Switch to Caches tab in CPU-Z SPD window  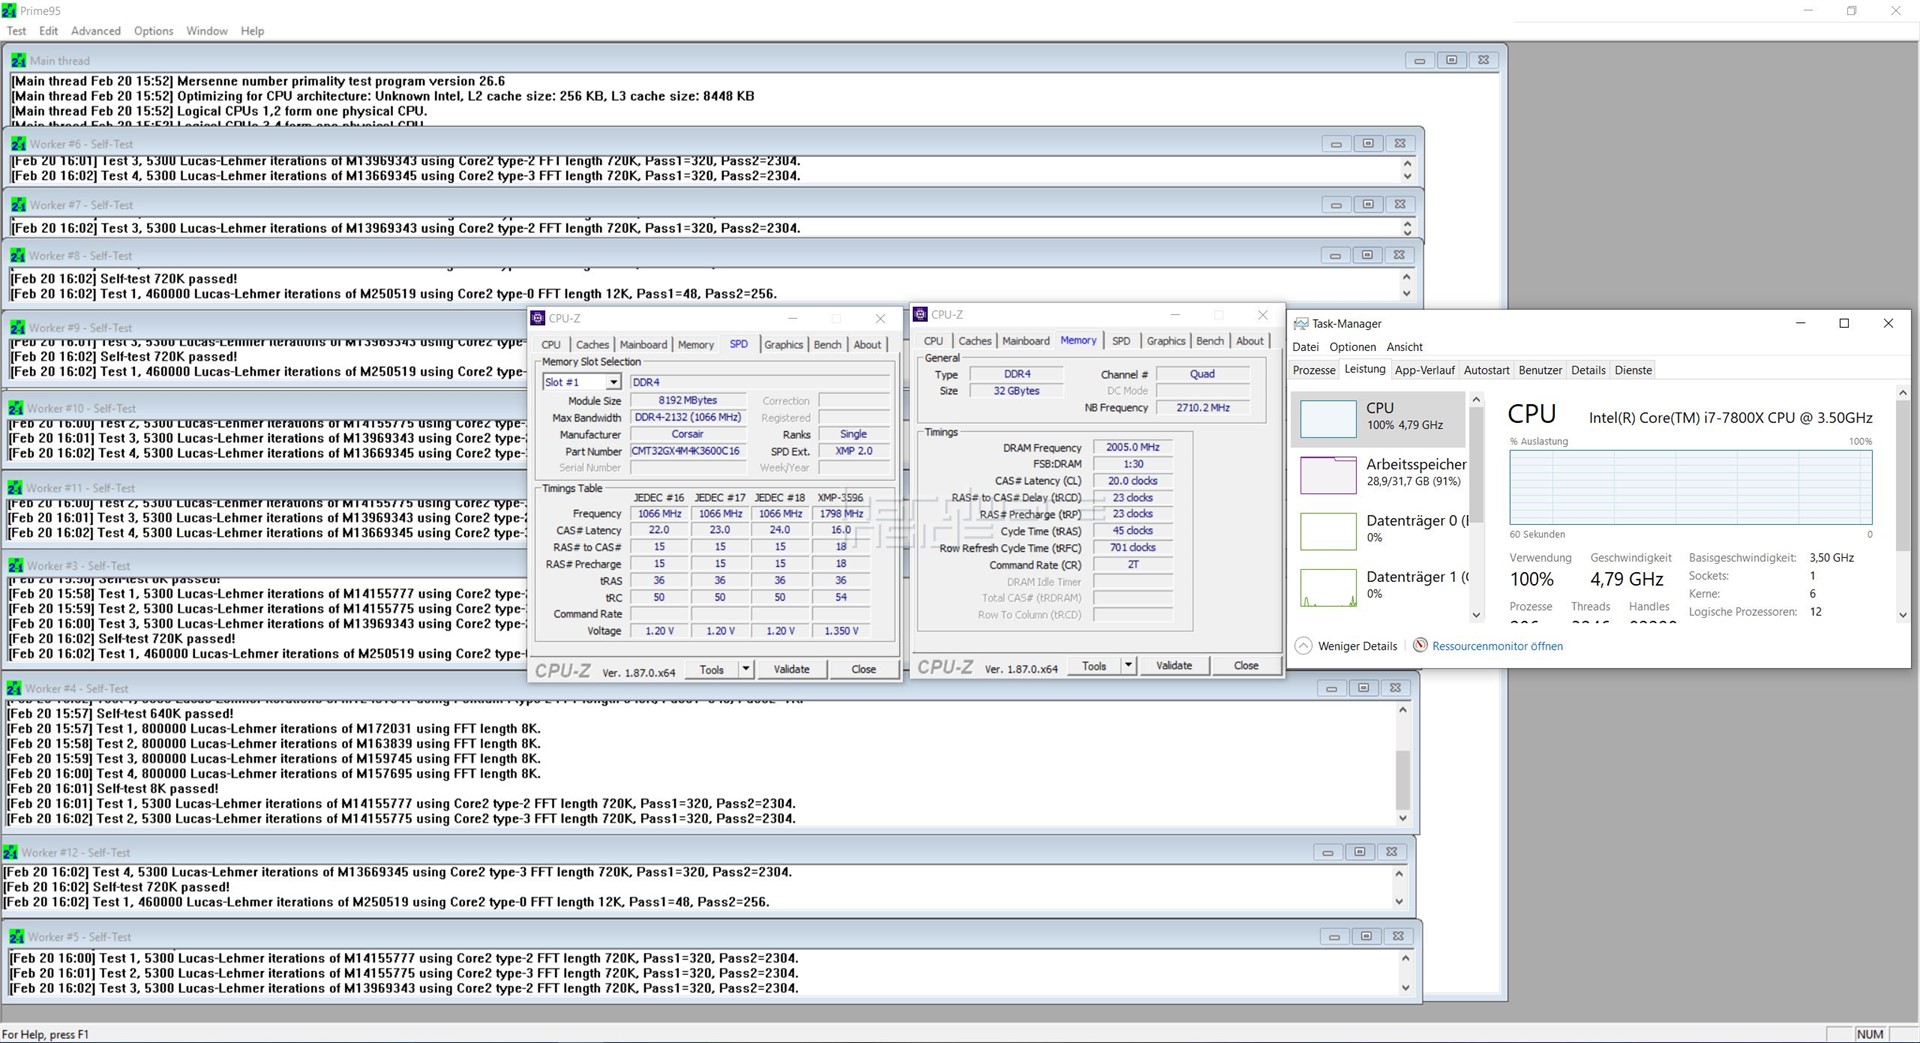[x=592, y=344]
